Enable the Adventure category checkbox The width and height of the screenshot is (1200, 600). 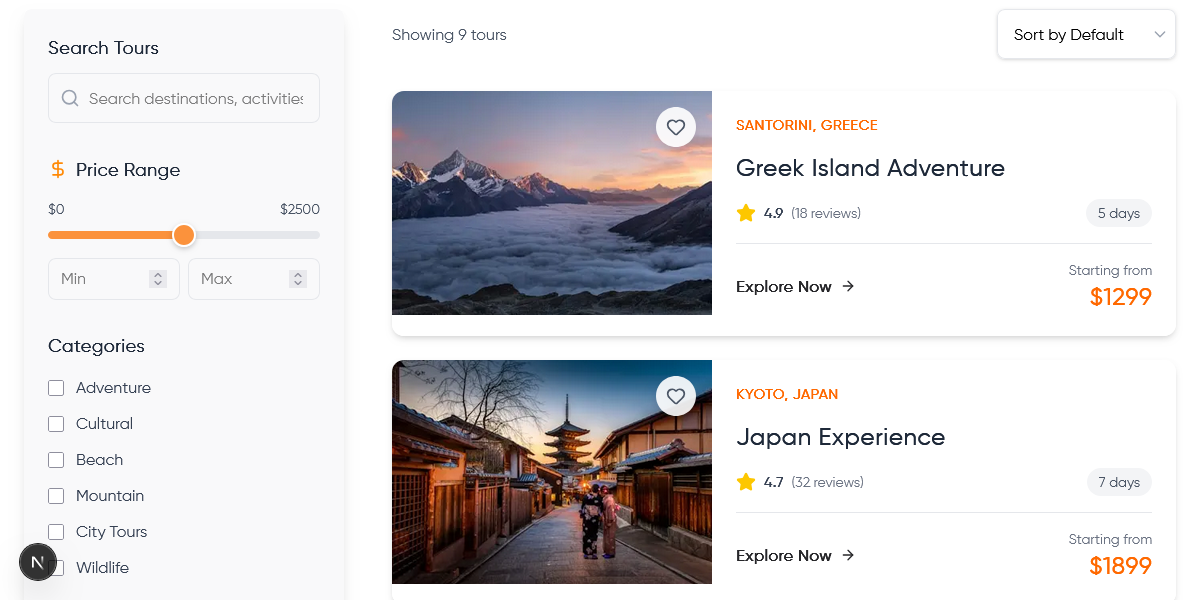pos(56,388)
